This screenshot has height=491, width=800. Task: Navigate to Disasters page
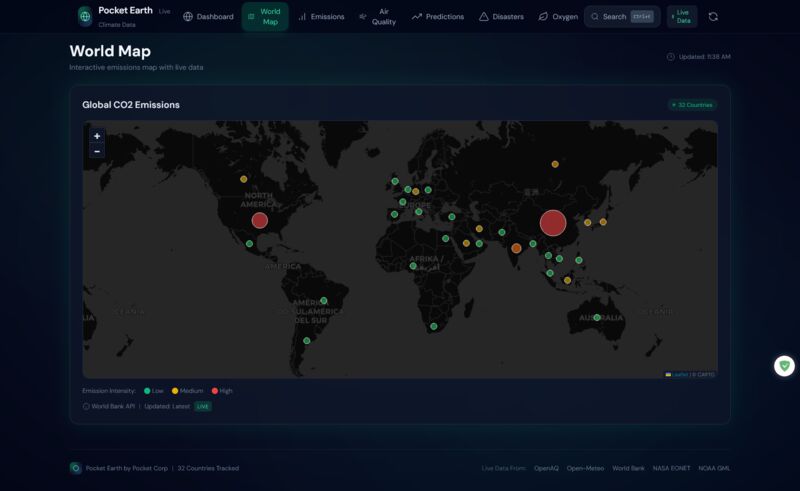501,17
